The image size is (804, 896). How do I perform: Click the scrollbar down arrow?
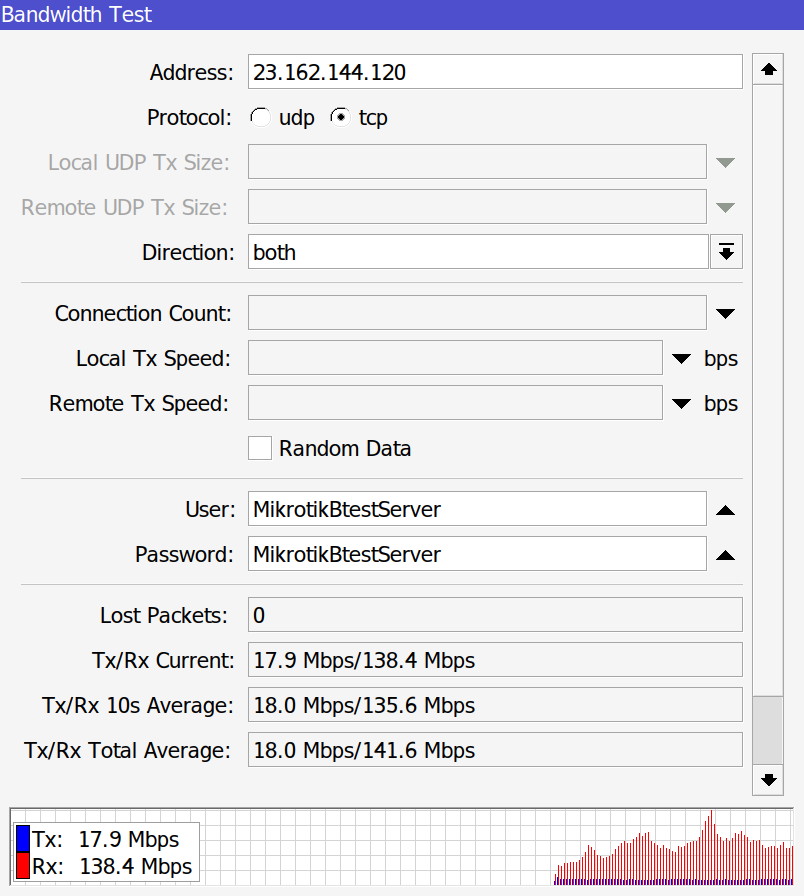click(768, 779)
